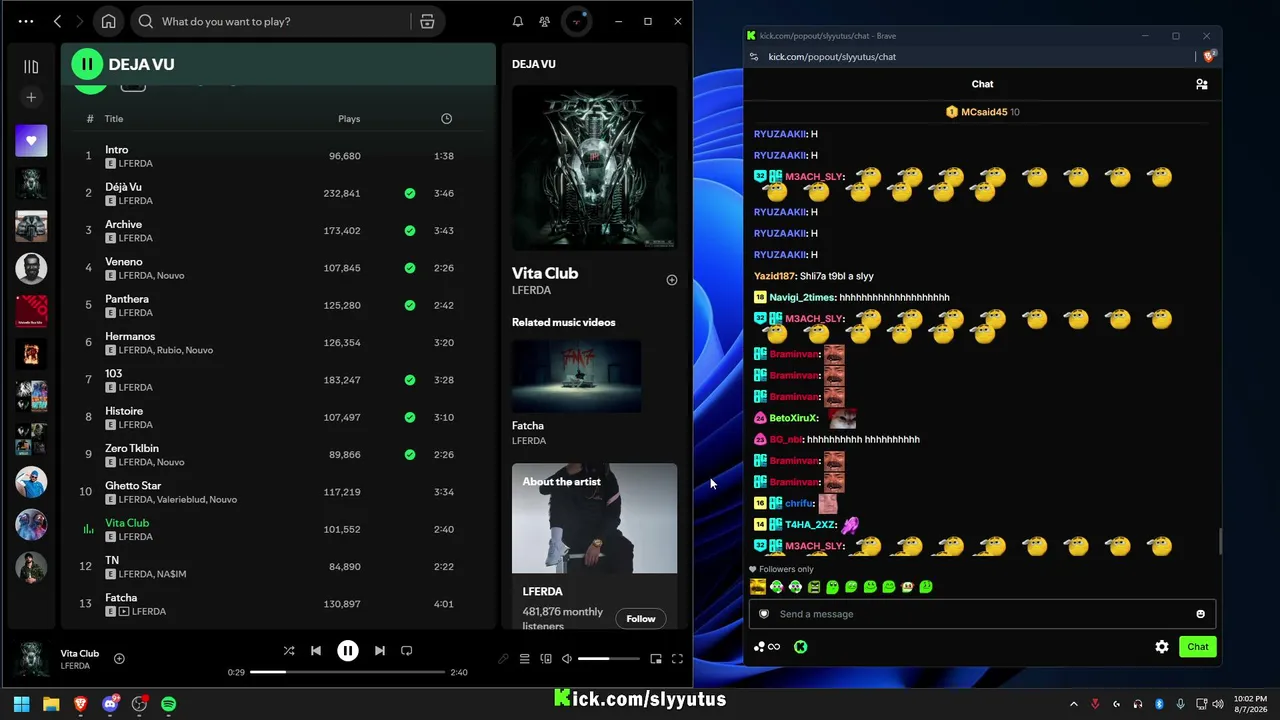Add Vita Club to Liked Songs in the player bar
Viewport: 1280px width, 720px height.
coord(119,658)
